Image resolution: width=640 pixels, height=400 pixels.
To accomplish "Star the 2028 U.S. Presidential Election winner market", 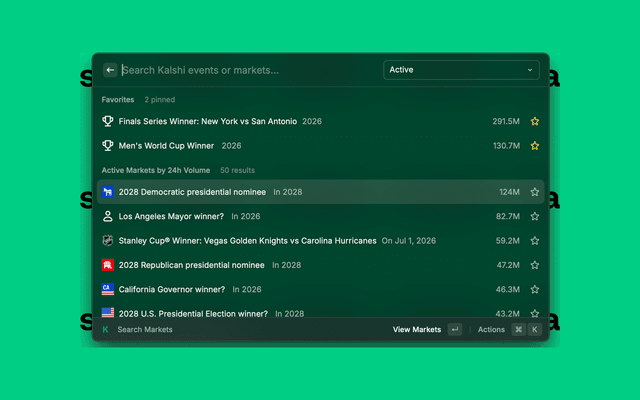I will [x=535, y=313].
